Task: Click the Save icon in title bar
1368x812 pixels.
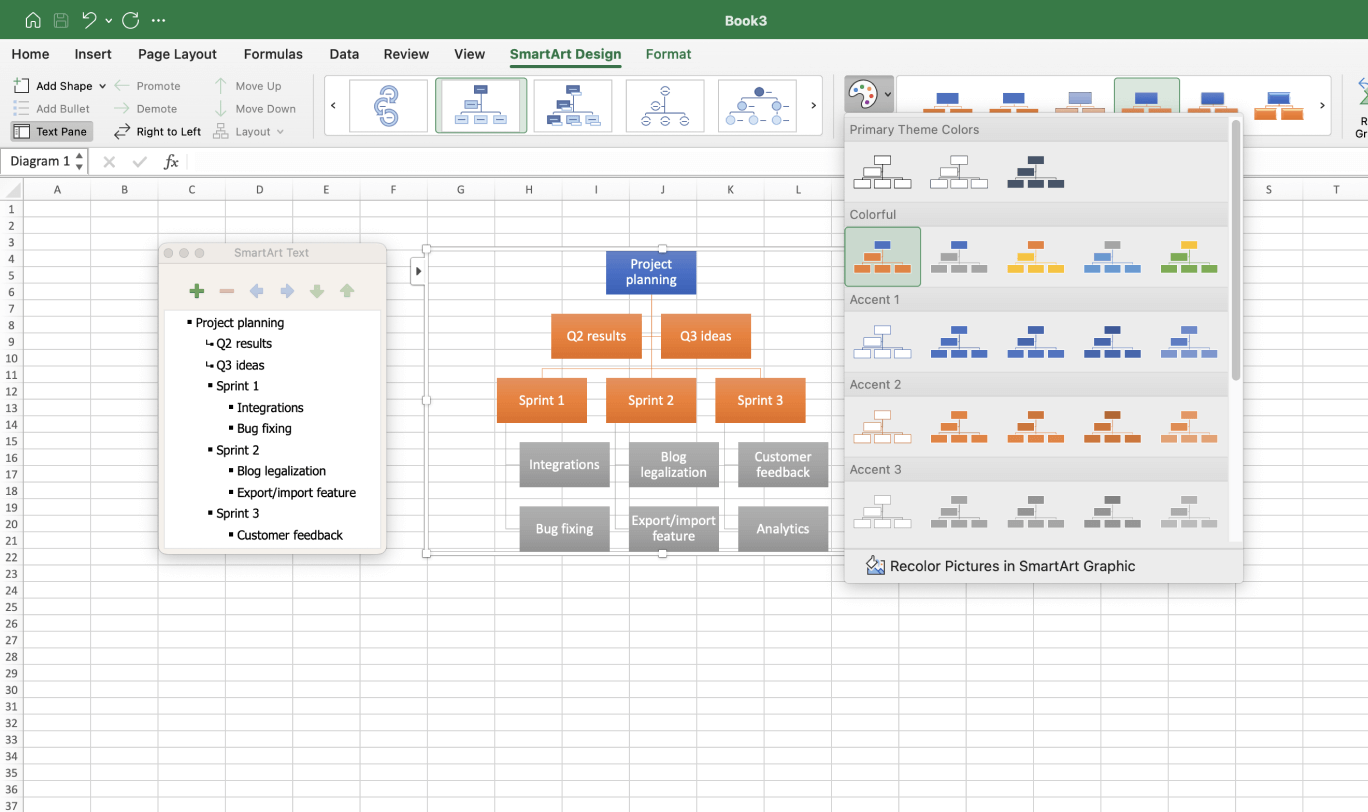Action: [61, 20]
